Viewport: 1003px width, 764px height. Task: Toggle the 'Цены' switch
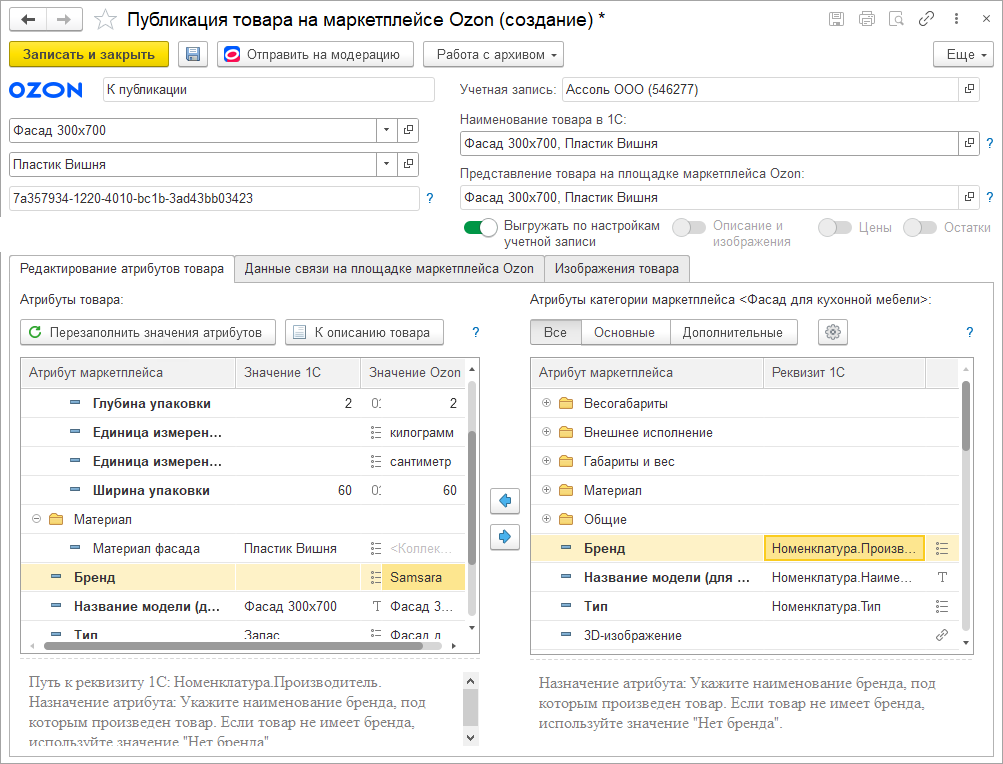click(x=835, y=228)
